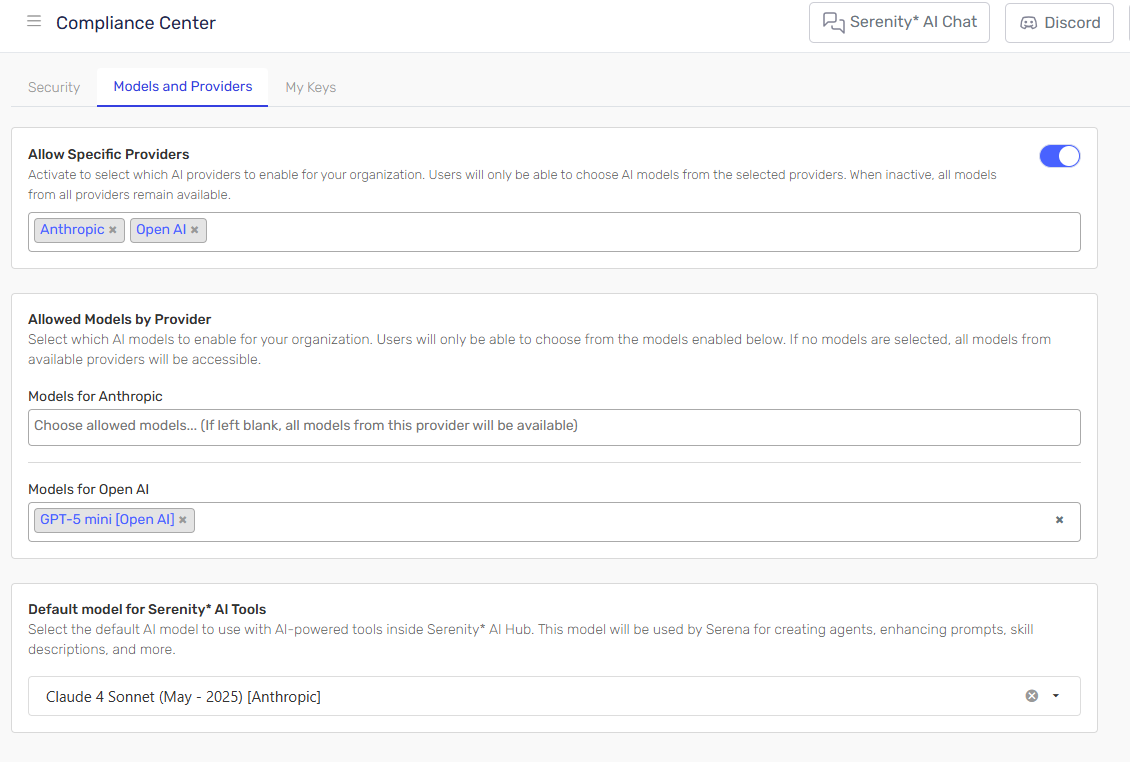Go to the My Keys tab
This screenshot has width=1130, height=762.
(311, 87)
